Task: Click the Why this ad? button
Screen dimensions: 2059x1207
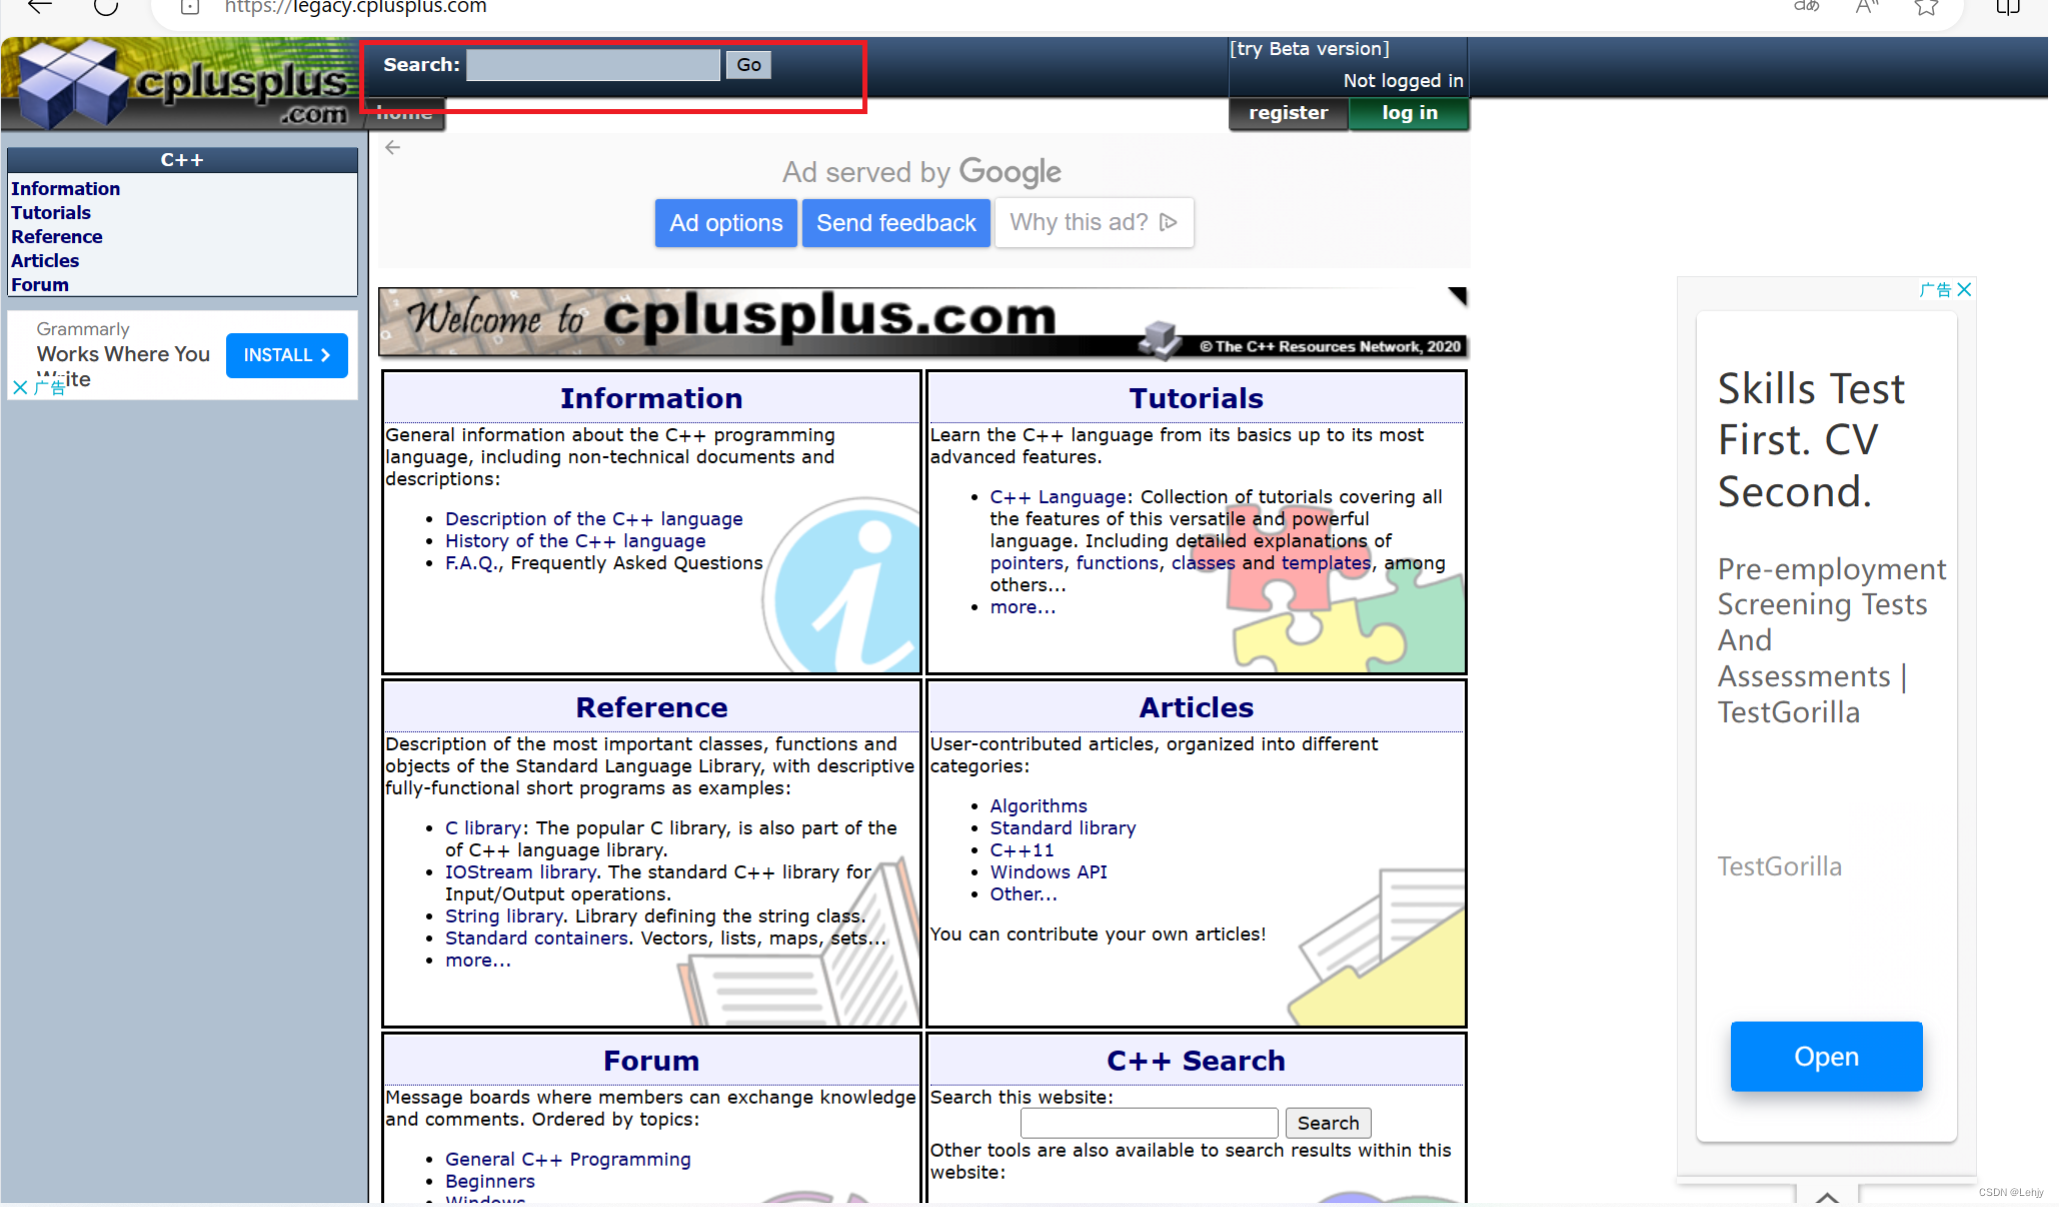Action: point(1094,222)
